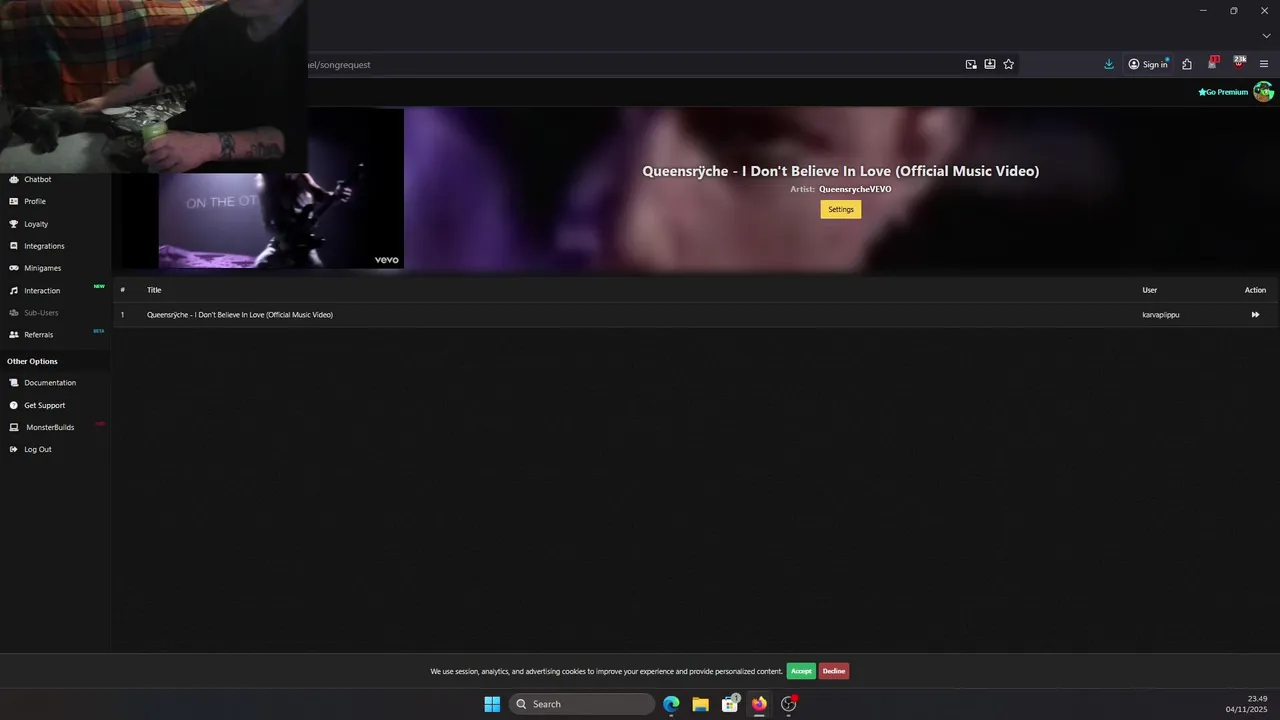
Task: Click Get Support in Other Options
Action: coord(45,405)
